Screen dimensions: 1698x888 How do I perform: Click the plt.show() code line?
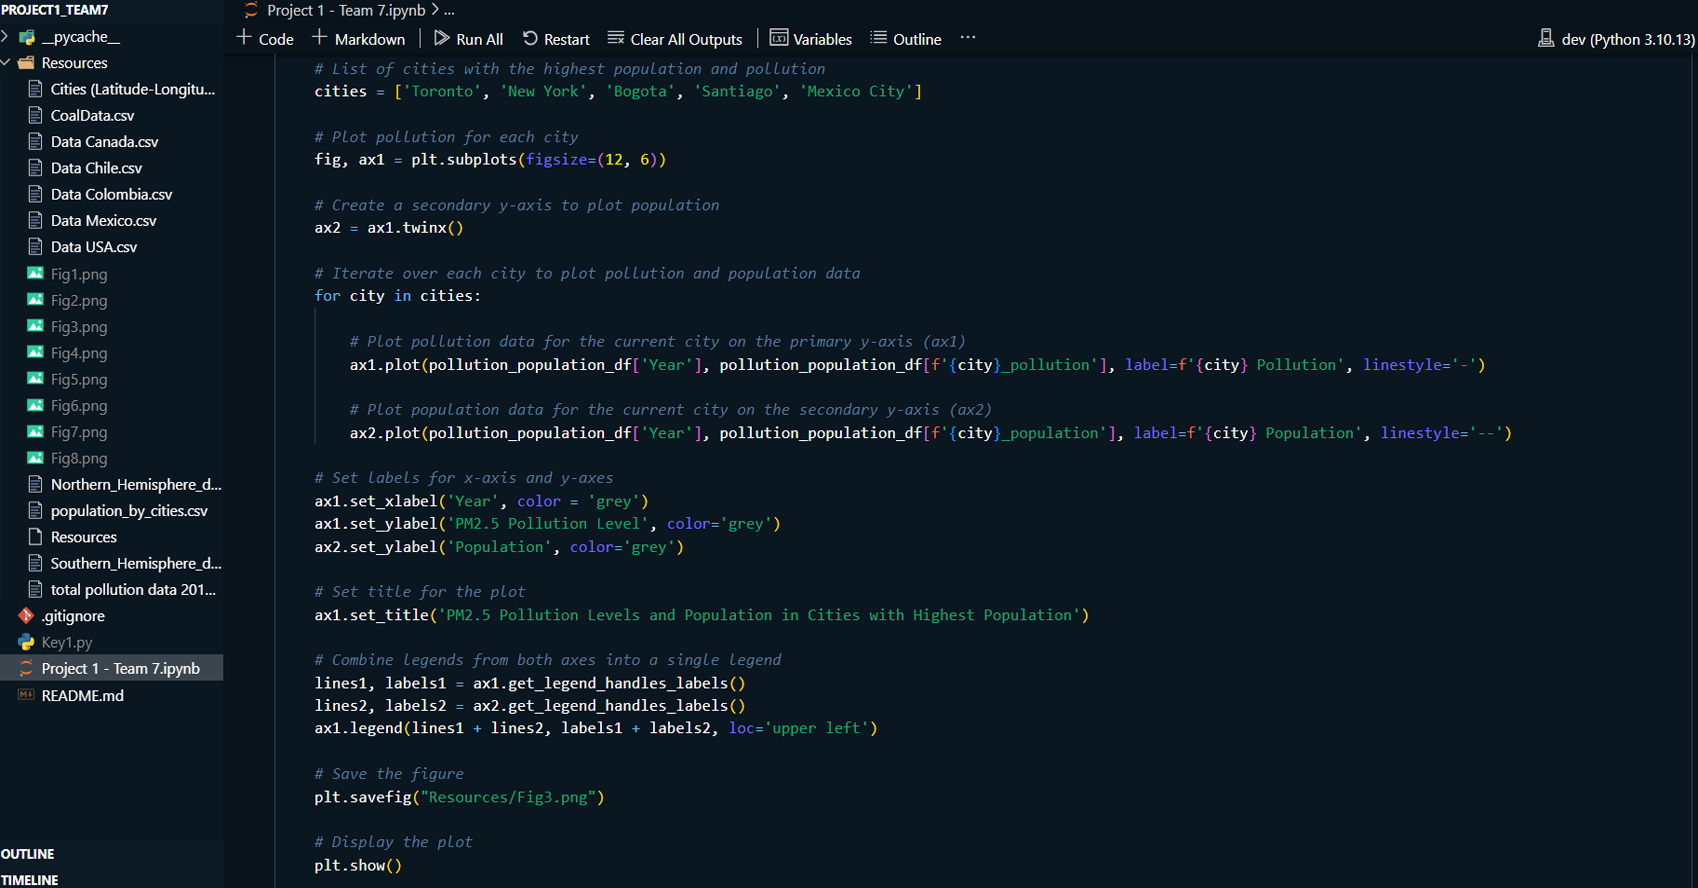[x=357, y=866]
